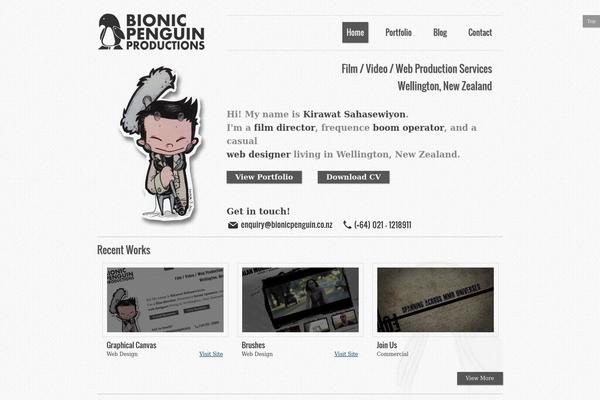Viewport: 600px width, 400px height.
Task: Click the phone handset icon
Action: coord(347,225)
